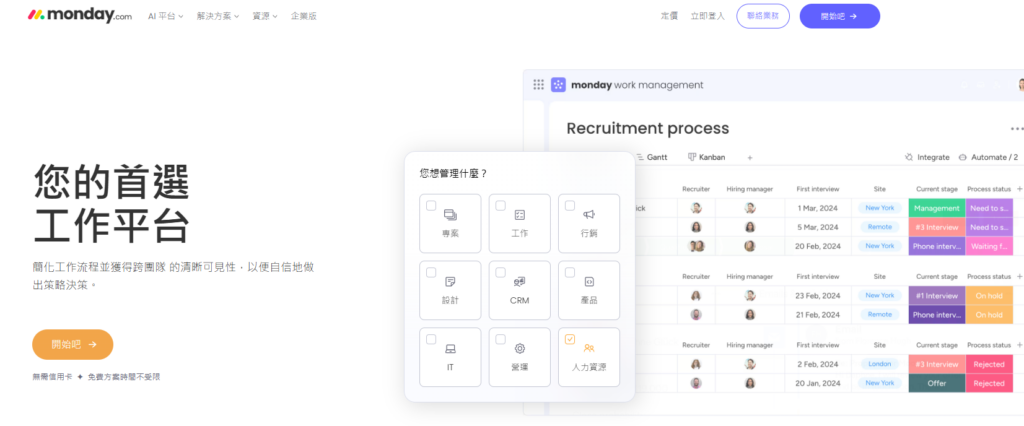Click the purple monday work management product icon

coord(558,84)
